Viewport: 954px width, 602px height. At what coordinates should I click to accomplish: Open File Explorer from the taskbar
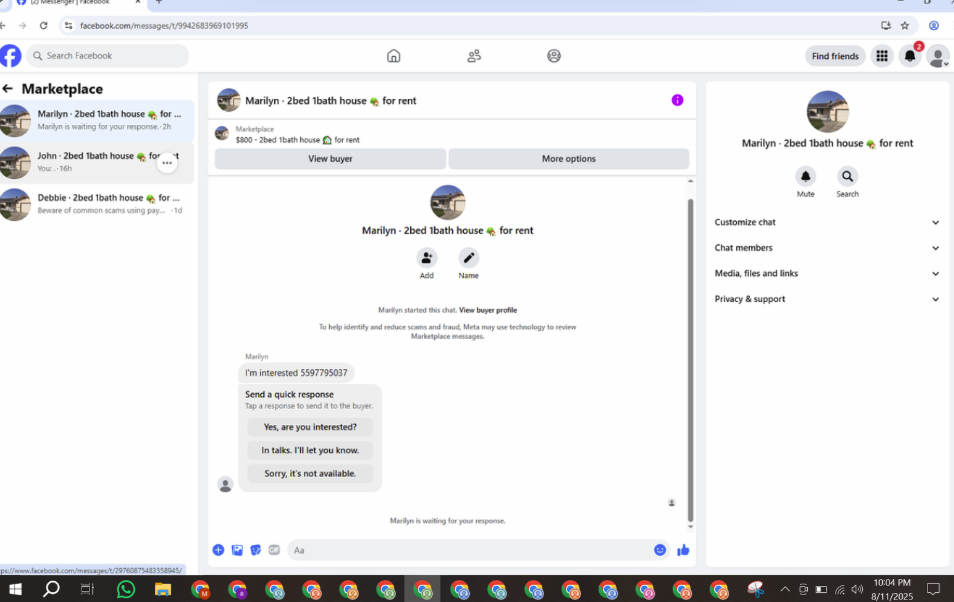pyautogui.click(x=162, y=589)
